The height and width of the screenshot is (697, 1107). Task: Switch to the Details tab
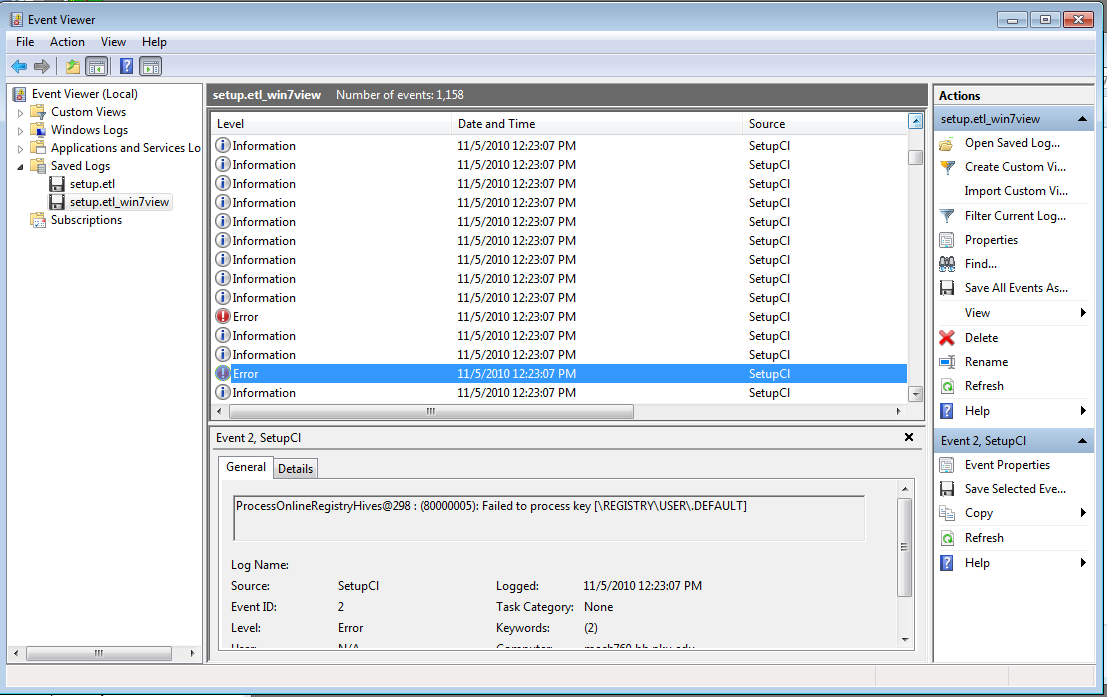tap(295, 468)
